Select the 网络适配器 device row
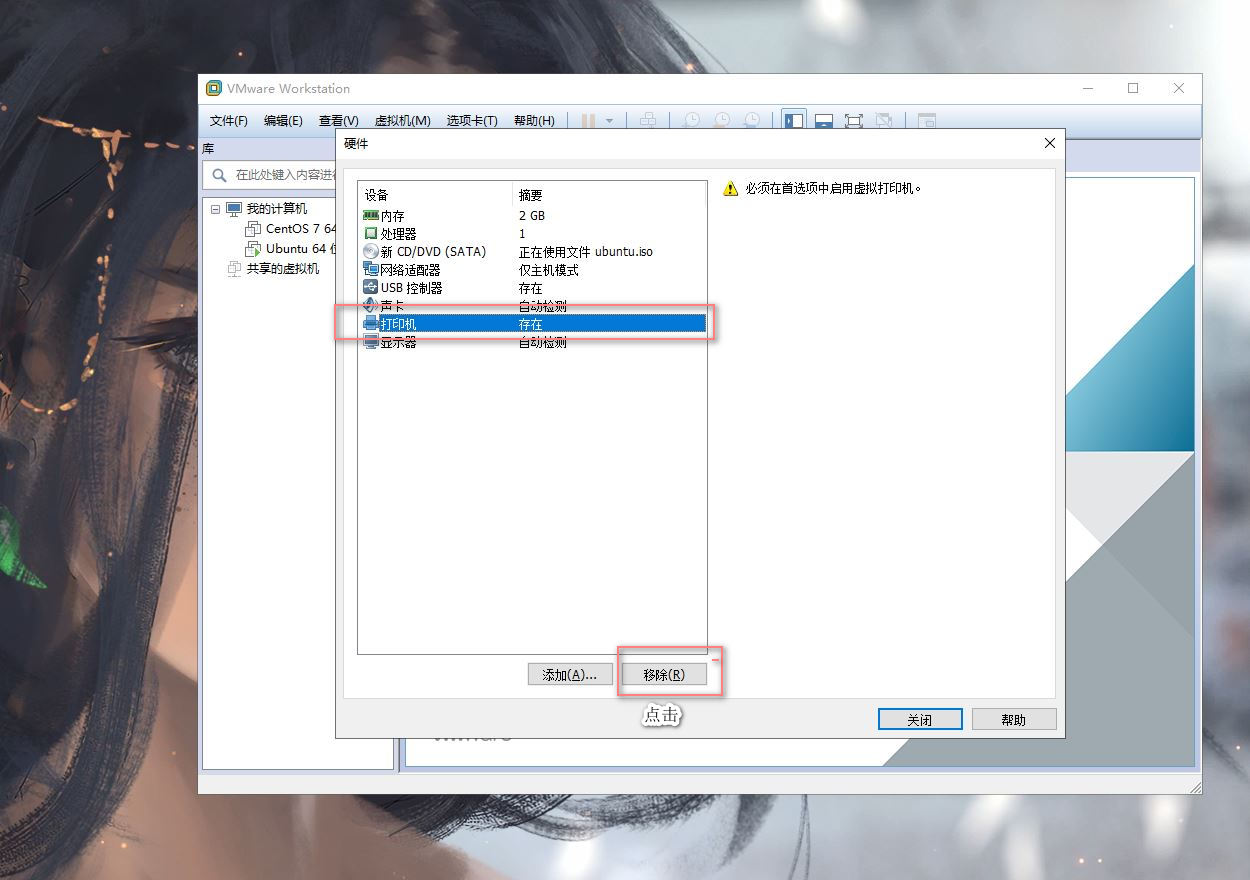 coord(533,270)
